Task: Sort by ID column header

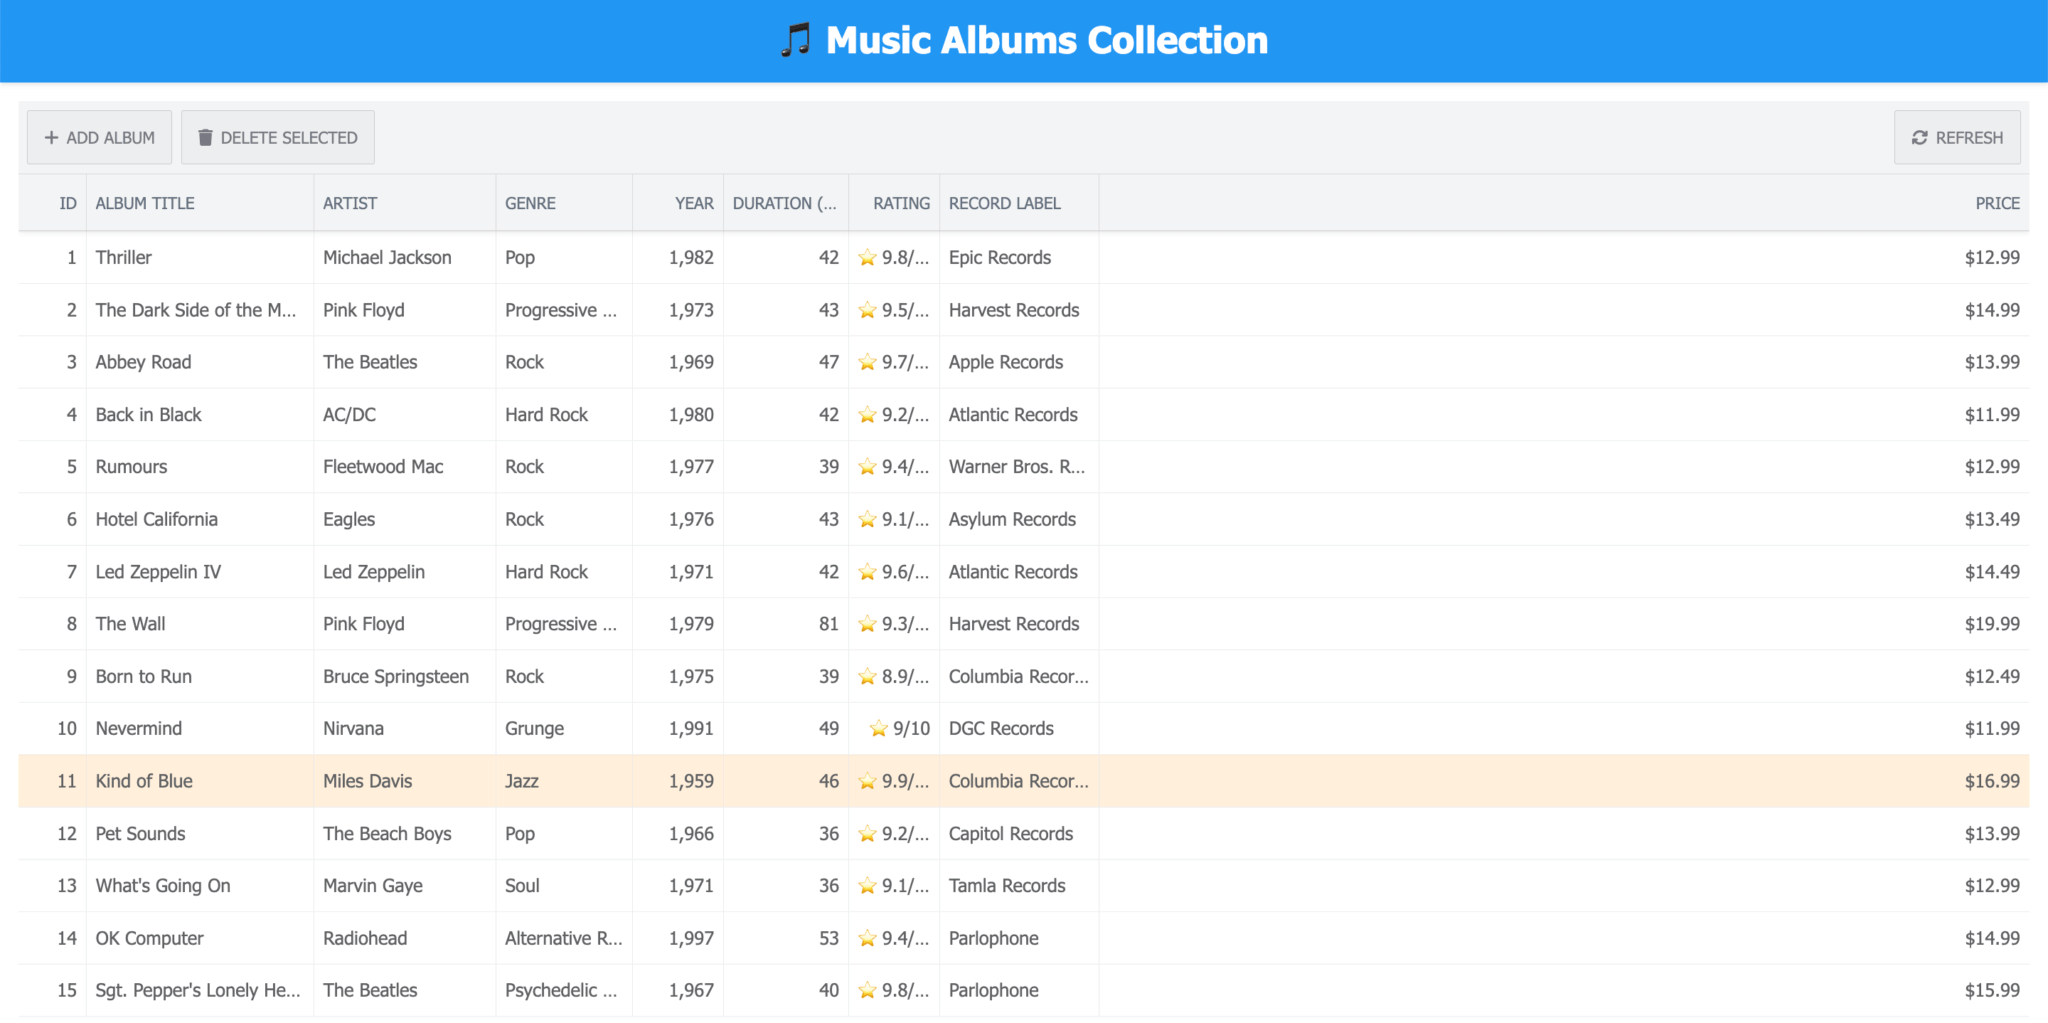Action: (53, 203)
